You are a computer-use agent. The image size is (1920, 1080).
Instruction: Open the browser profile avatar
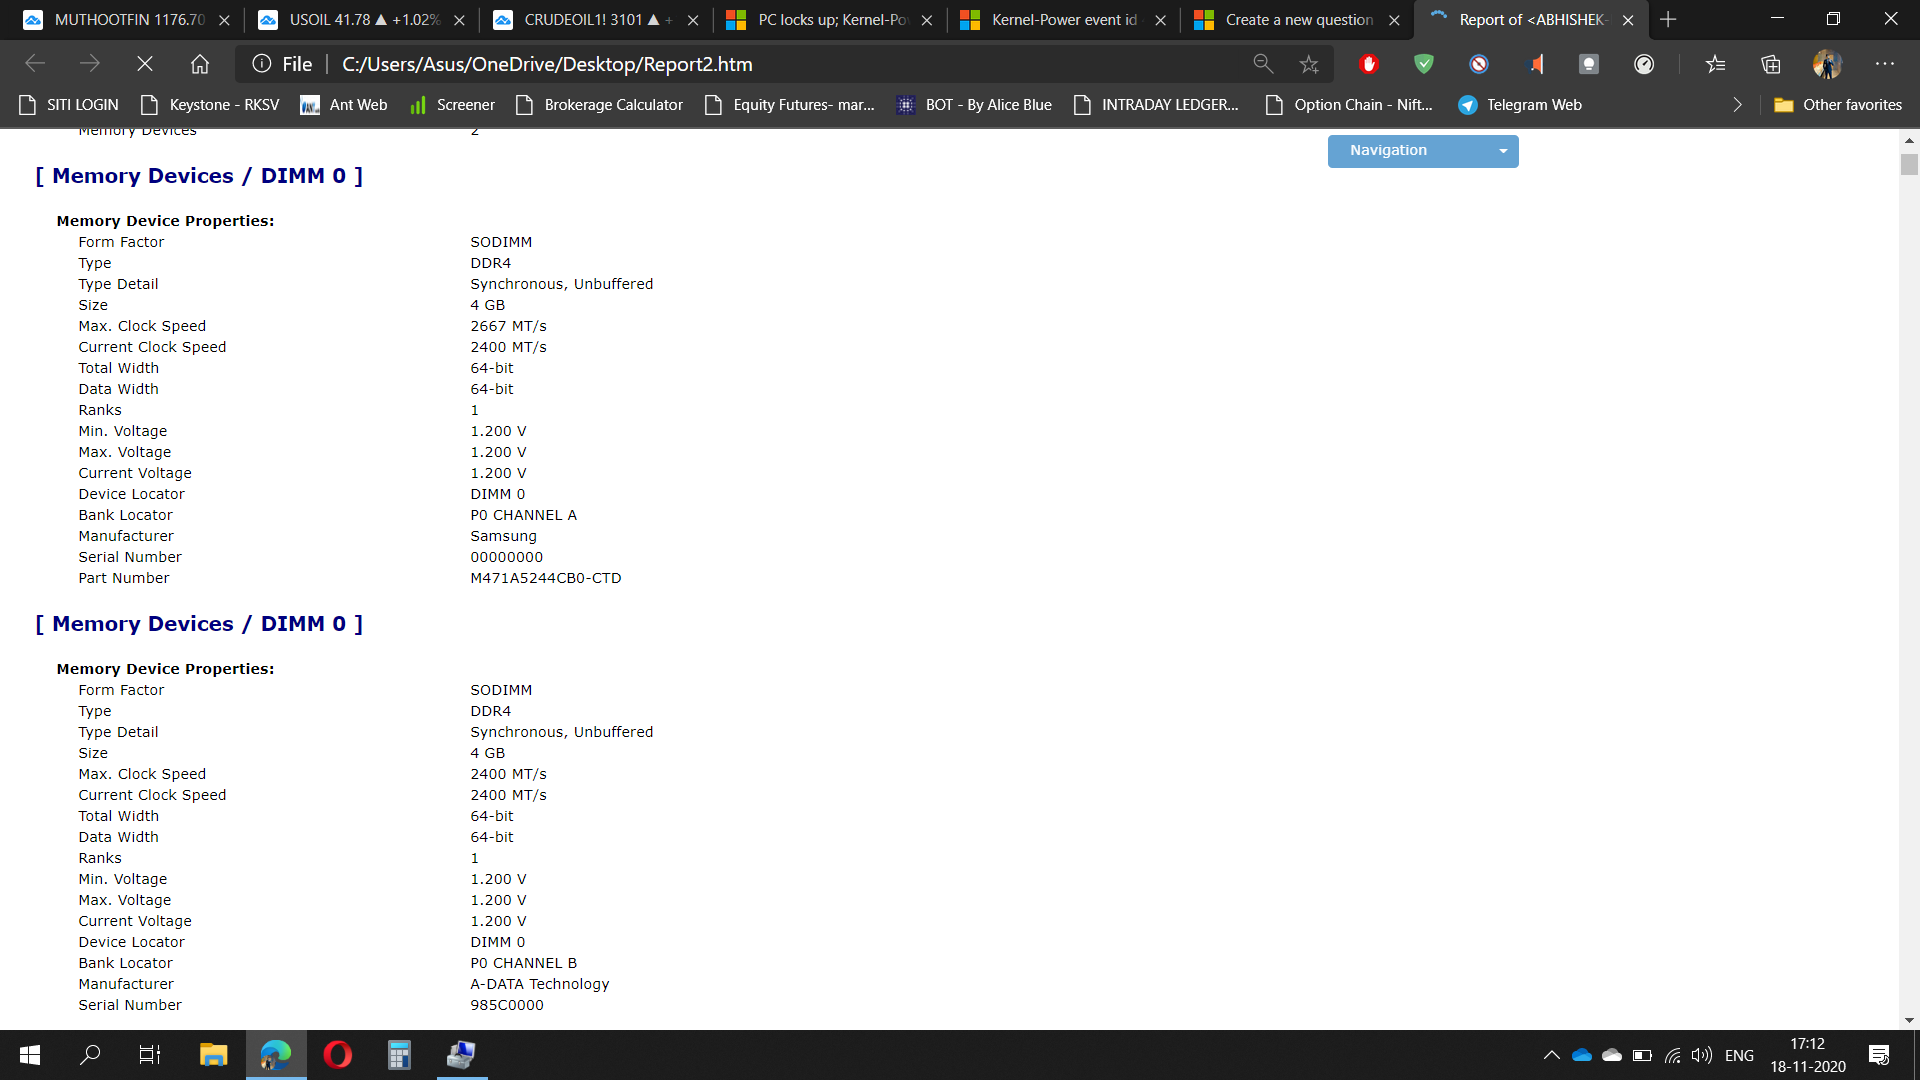[1827, 64]
